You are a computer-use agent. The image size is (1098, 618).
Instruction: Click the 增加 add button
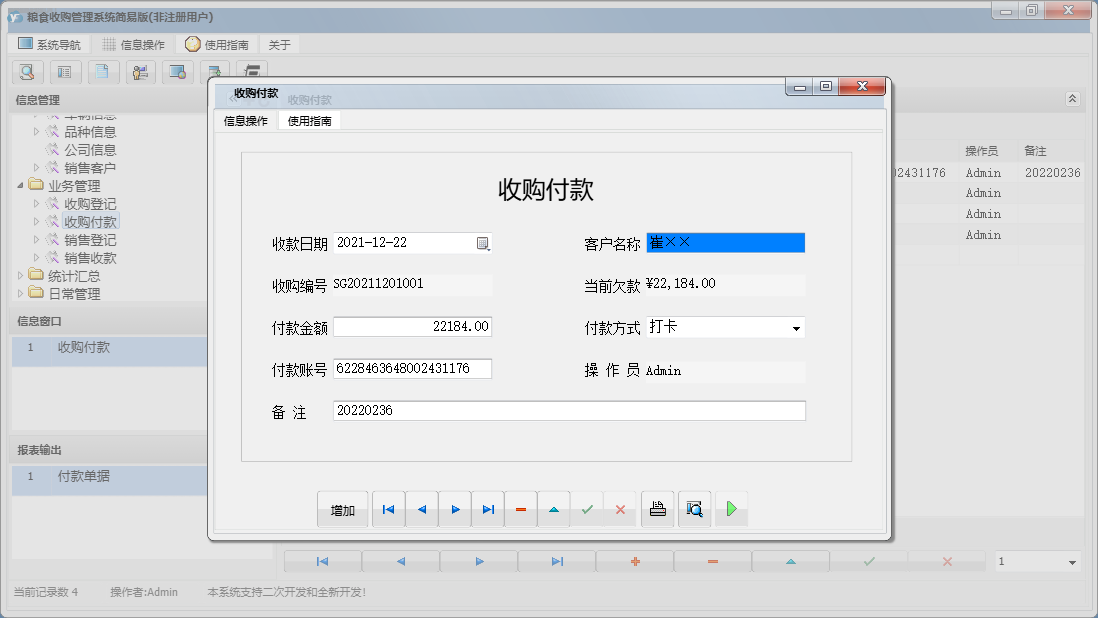click(x=343, y=509)
